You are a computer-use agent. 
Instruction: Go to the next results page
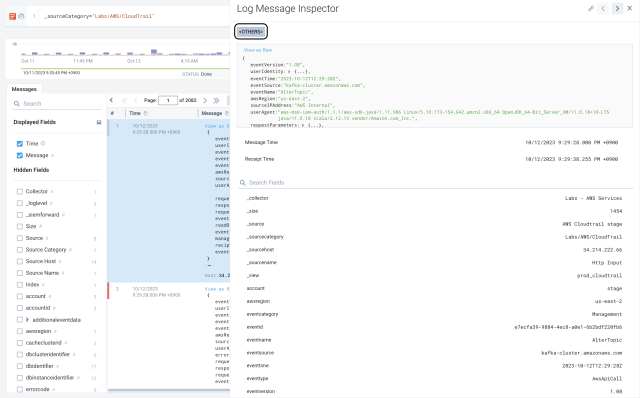coord(205,100)
